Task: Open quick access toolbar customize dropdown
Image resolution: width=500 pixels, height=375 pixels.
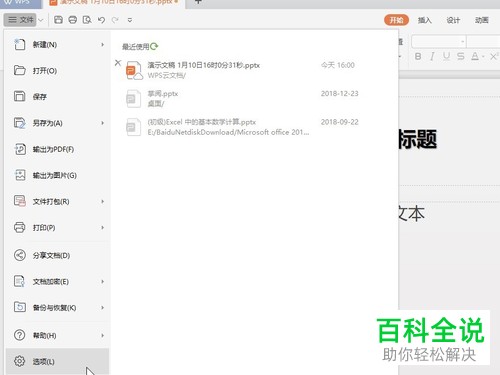Action: pyautogui.click(x=130, y=20)
